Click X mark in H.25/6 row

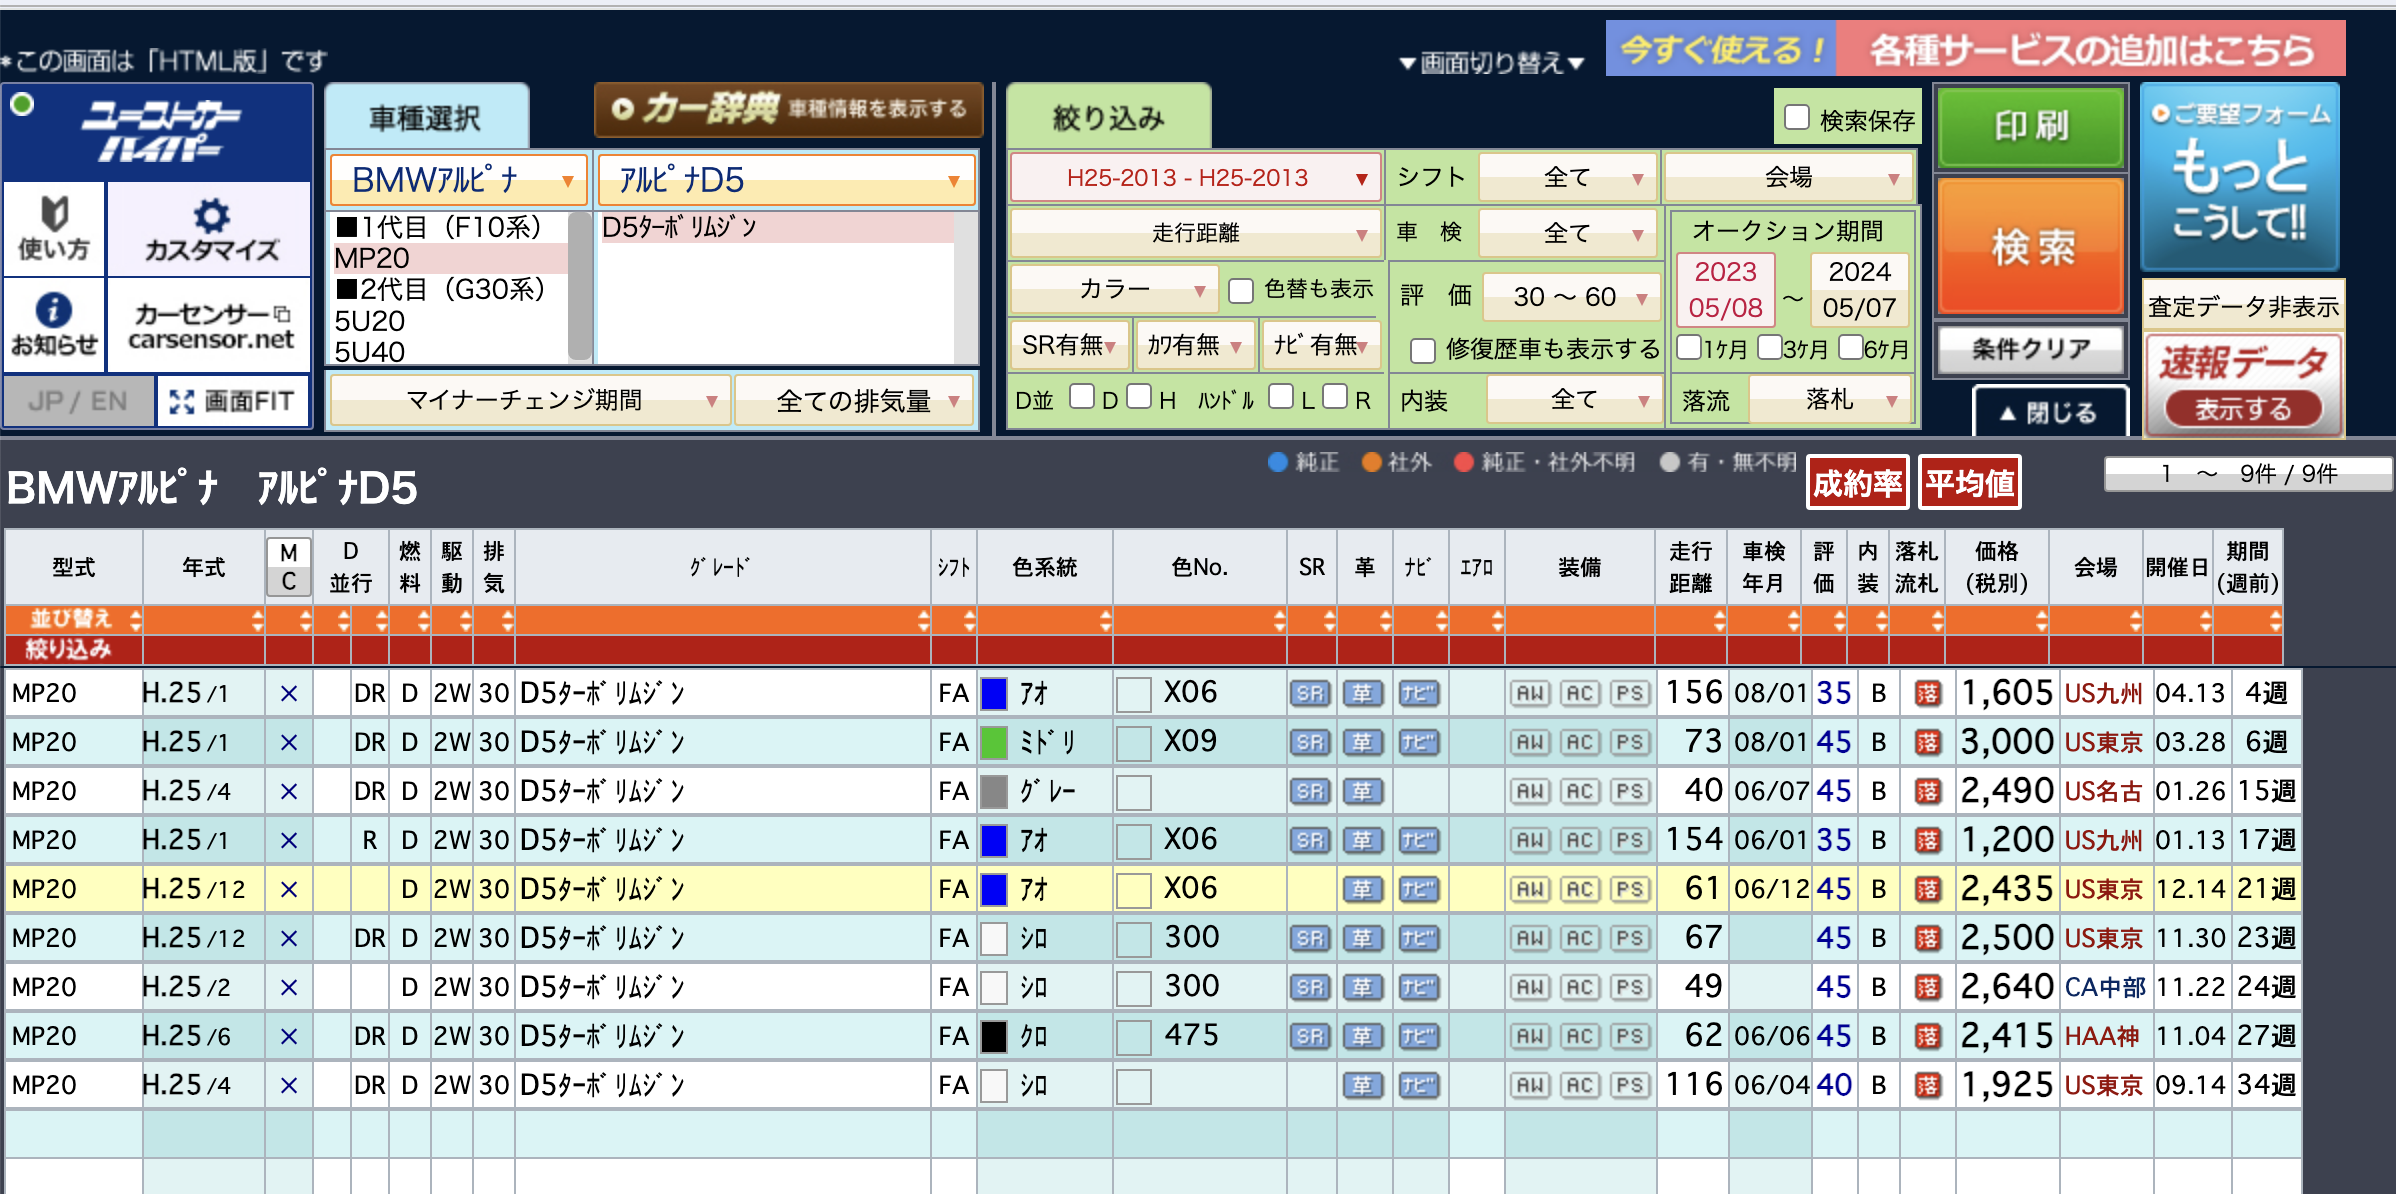[289, 1036]
